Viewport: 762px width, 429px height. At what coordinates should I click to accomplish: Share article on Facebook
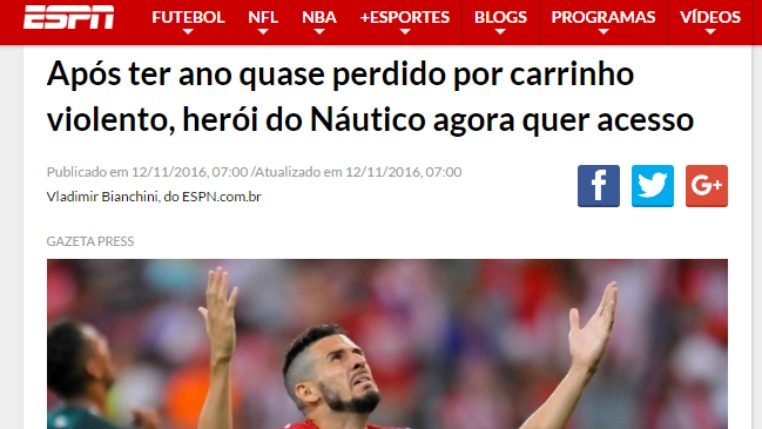598,186
